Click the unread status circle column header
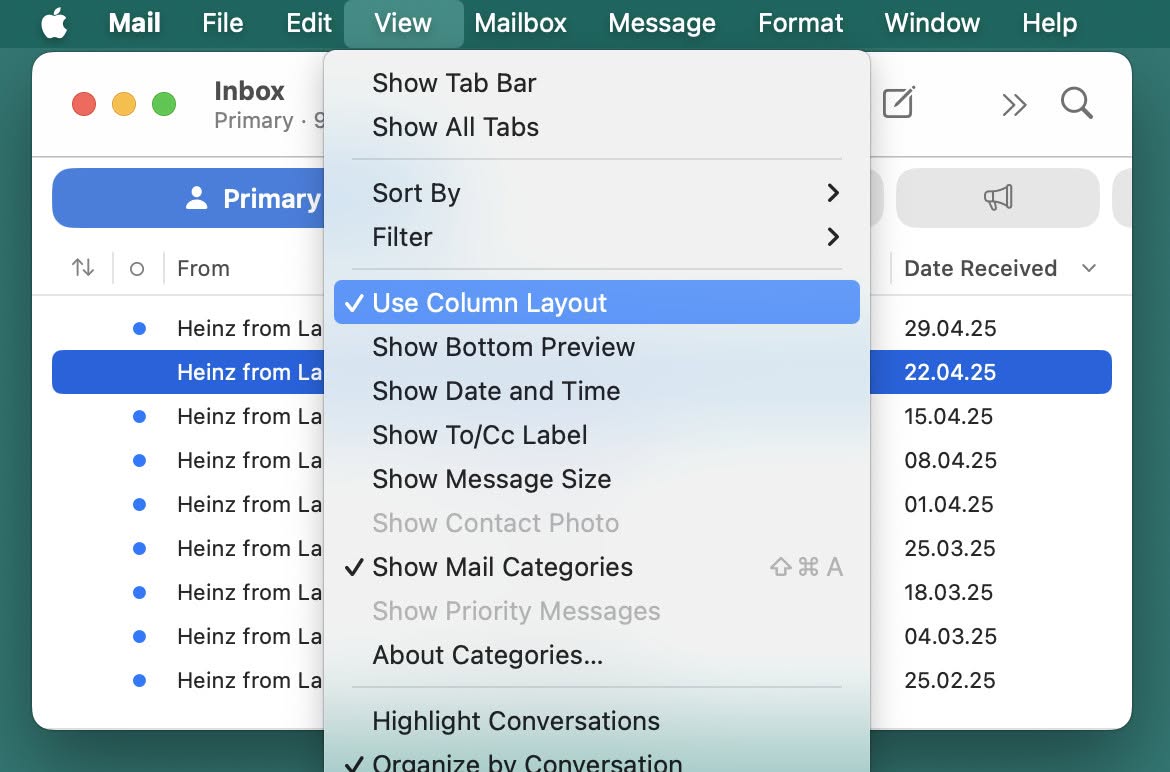 (x=137, y=269)
